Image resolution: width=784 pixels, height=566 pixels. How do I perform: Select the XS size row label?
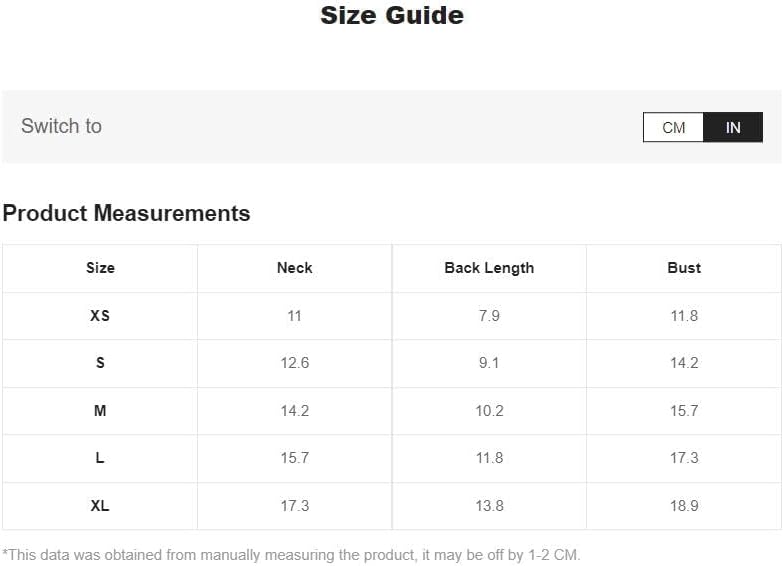click(100, 316)
